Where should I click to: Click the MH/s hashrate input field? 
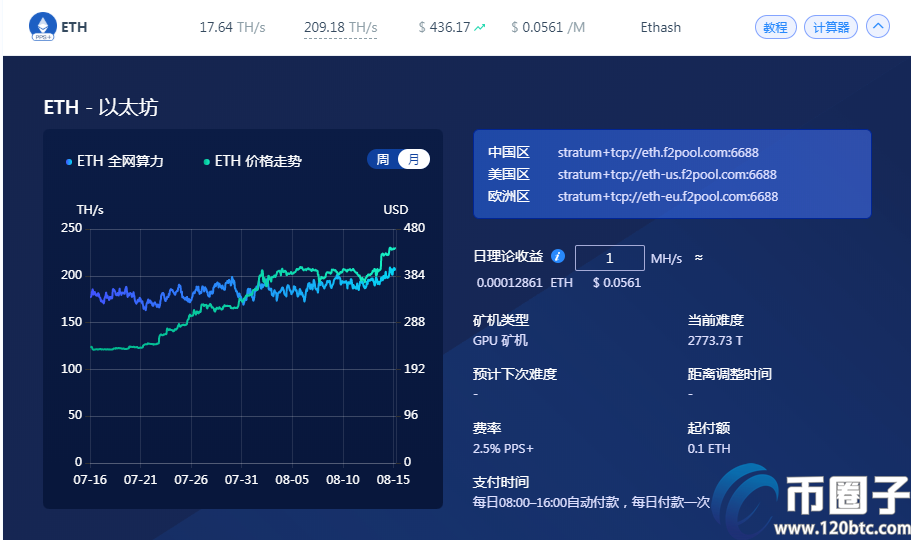tap(609, 258)
